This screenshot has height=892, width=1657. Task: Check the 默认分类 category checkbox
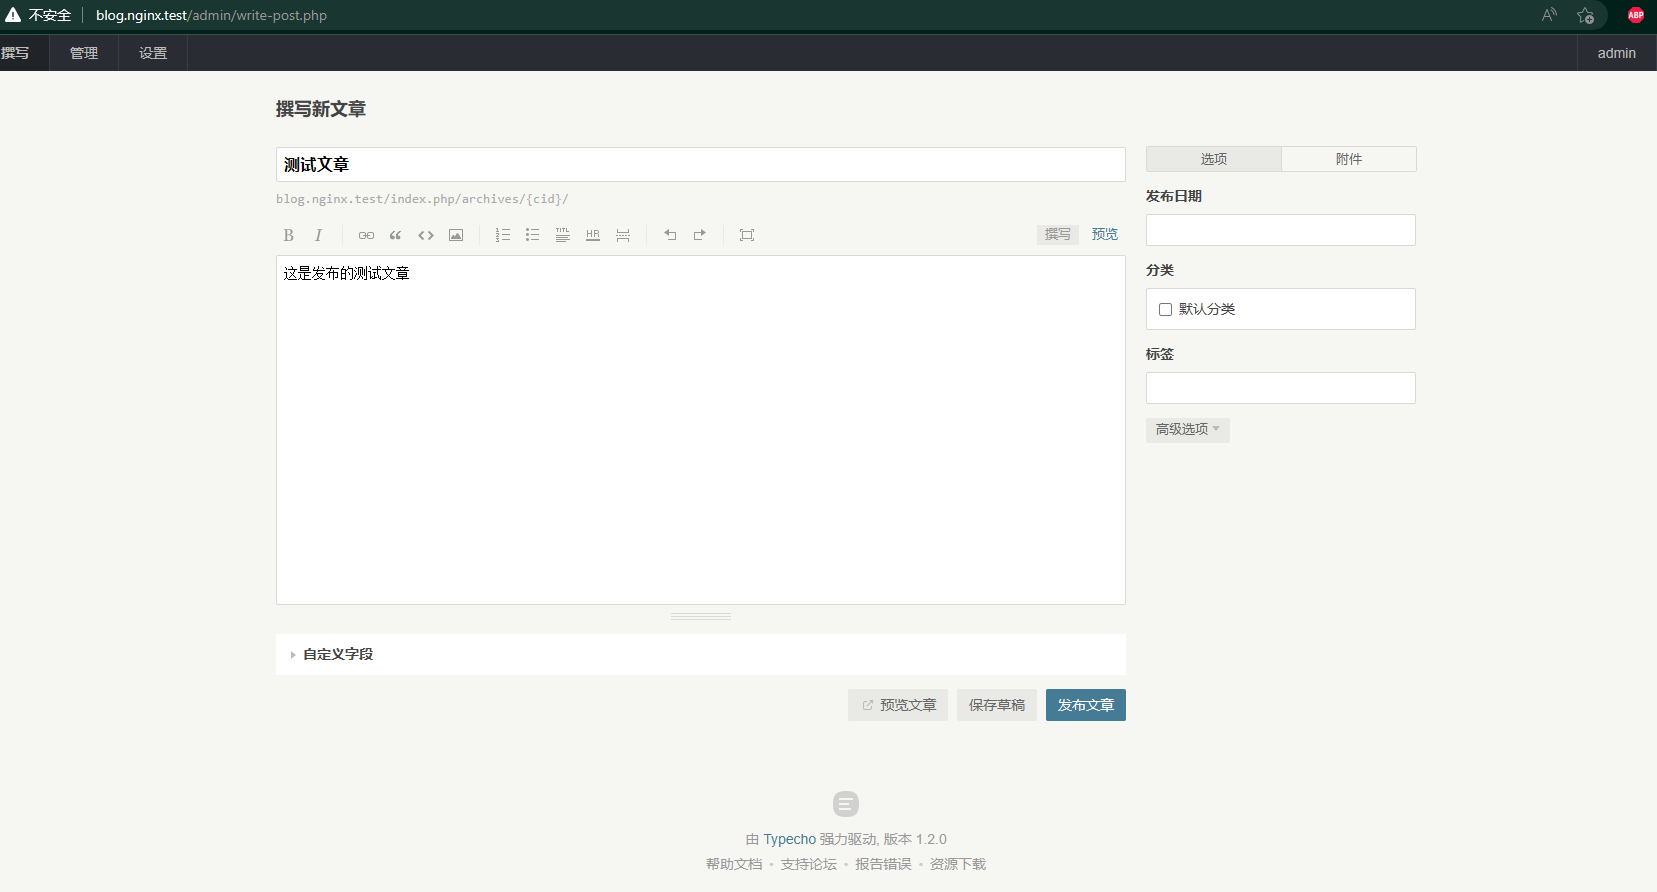point(1165,309)
